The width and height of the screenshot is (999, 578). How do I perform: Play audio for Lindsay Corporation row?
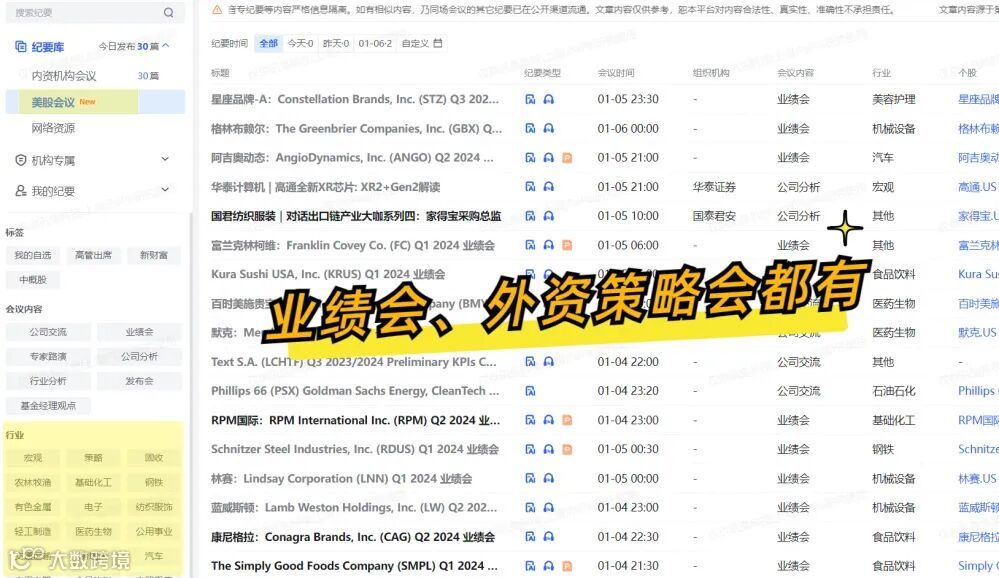[549, 479]
